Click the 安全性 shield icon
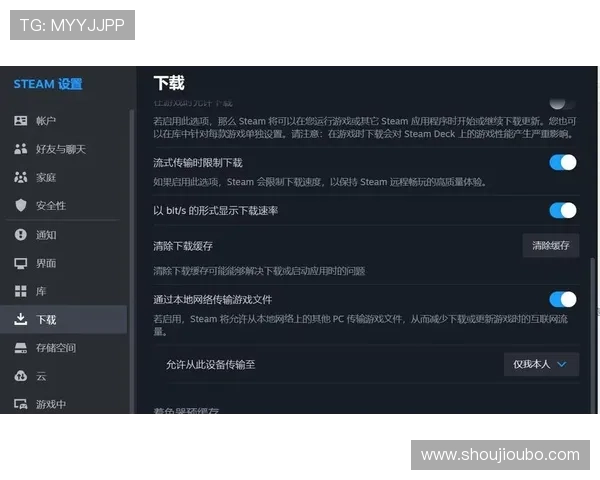Screen dimensions: 600x480 (21, 206)
